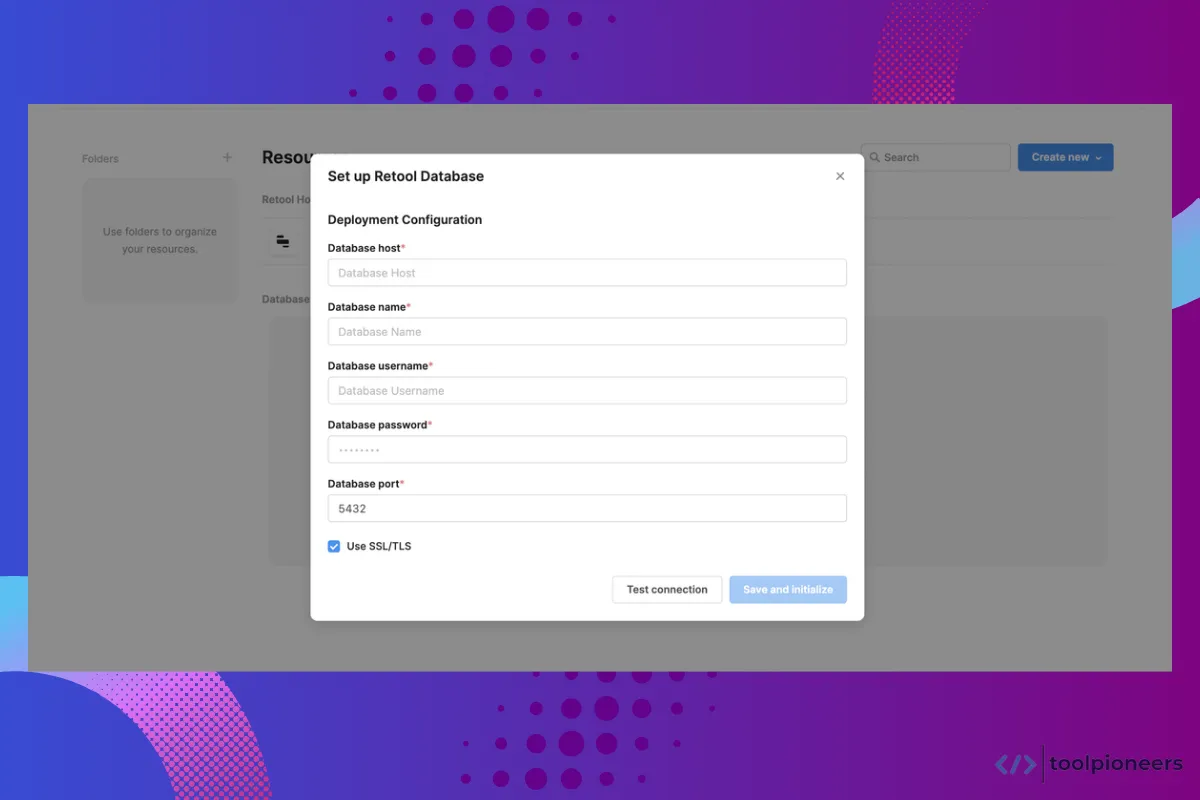Click the Database password field
The image size is (1200, 800).
tap(587, 450)
